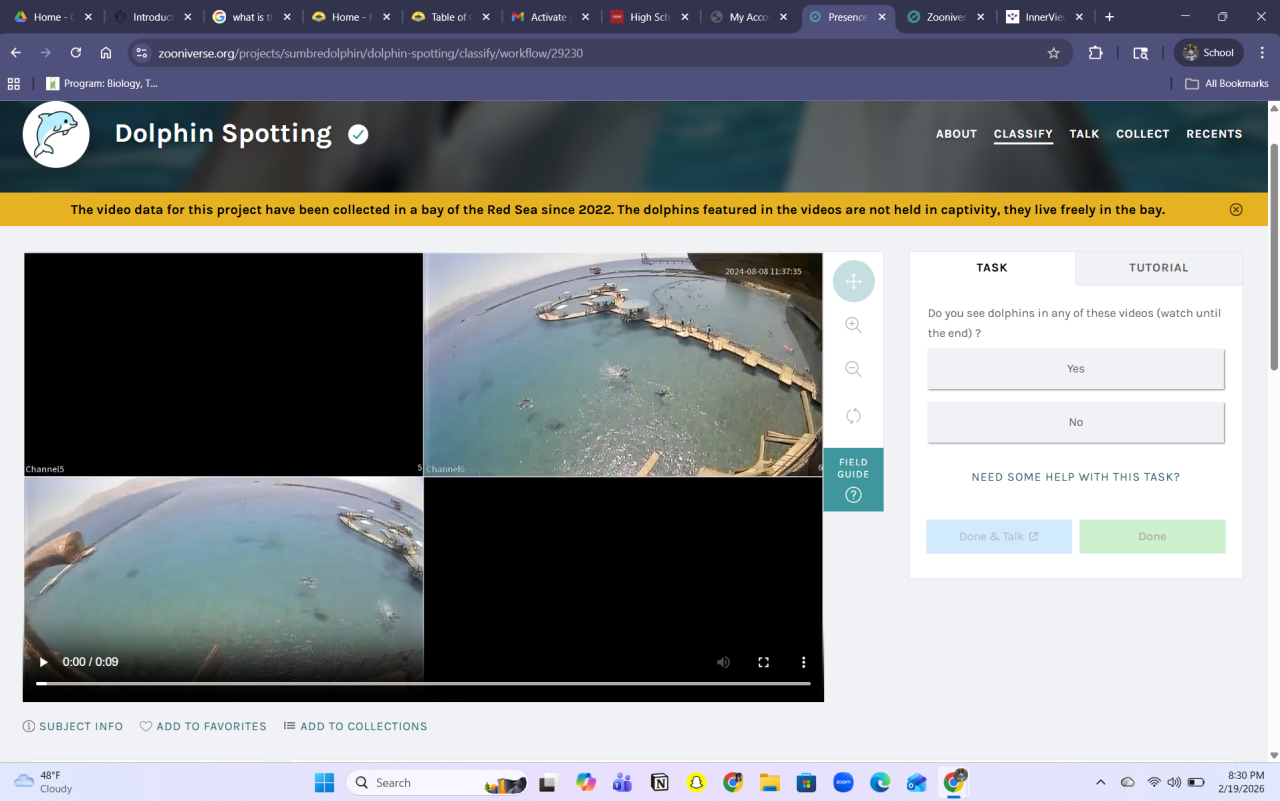Screen dimensions: 1280x801
Task: Switch to the Tutorial tab
Action: [x=1158, y=268]
